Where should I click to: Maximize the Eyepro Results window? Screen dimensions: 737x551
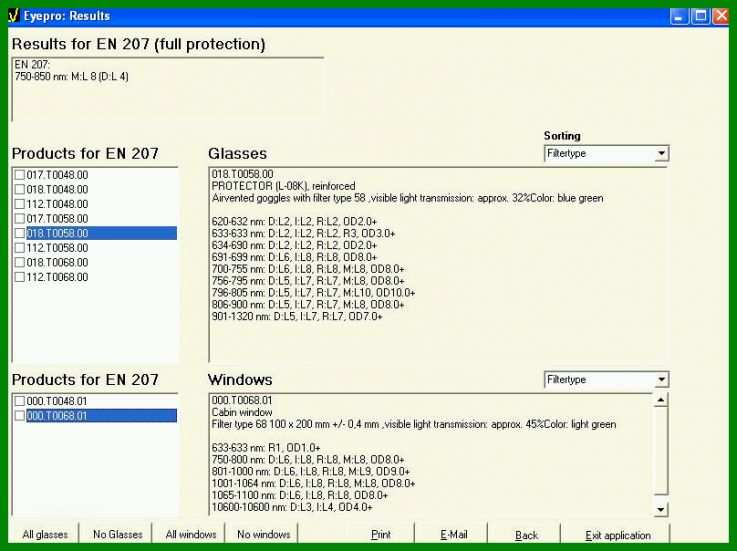click(x=700, y=16)
